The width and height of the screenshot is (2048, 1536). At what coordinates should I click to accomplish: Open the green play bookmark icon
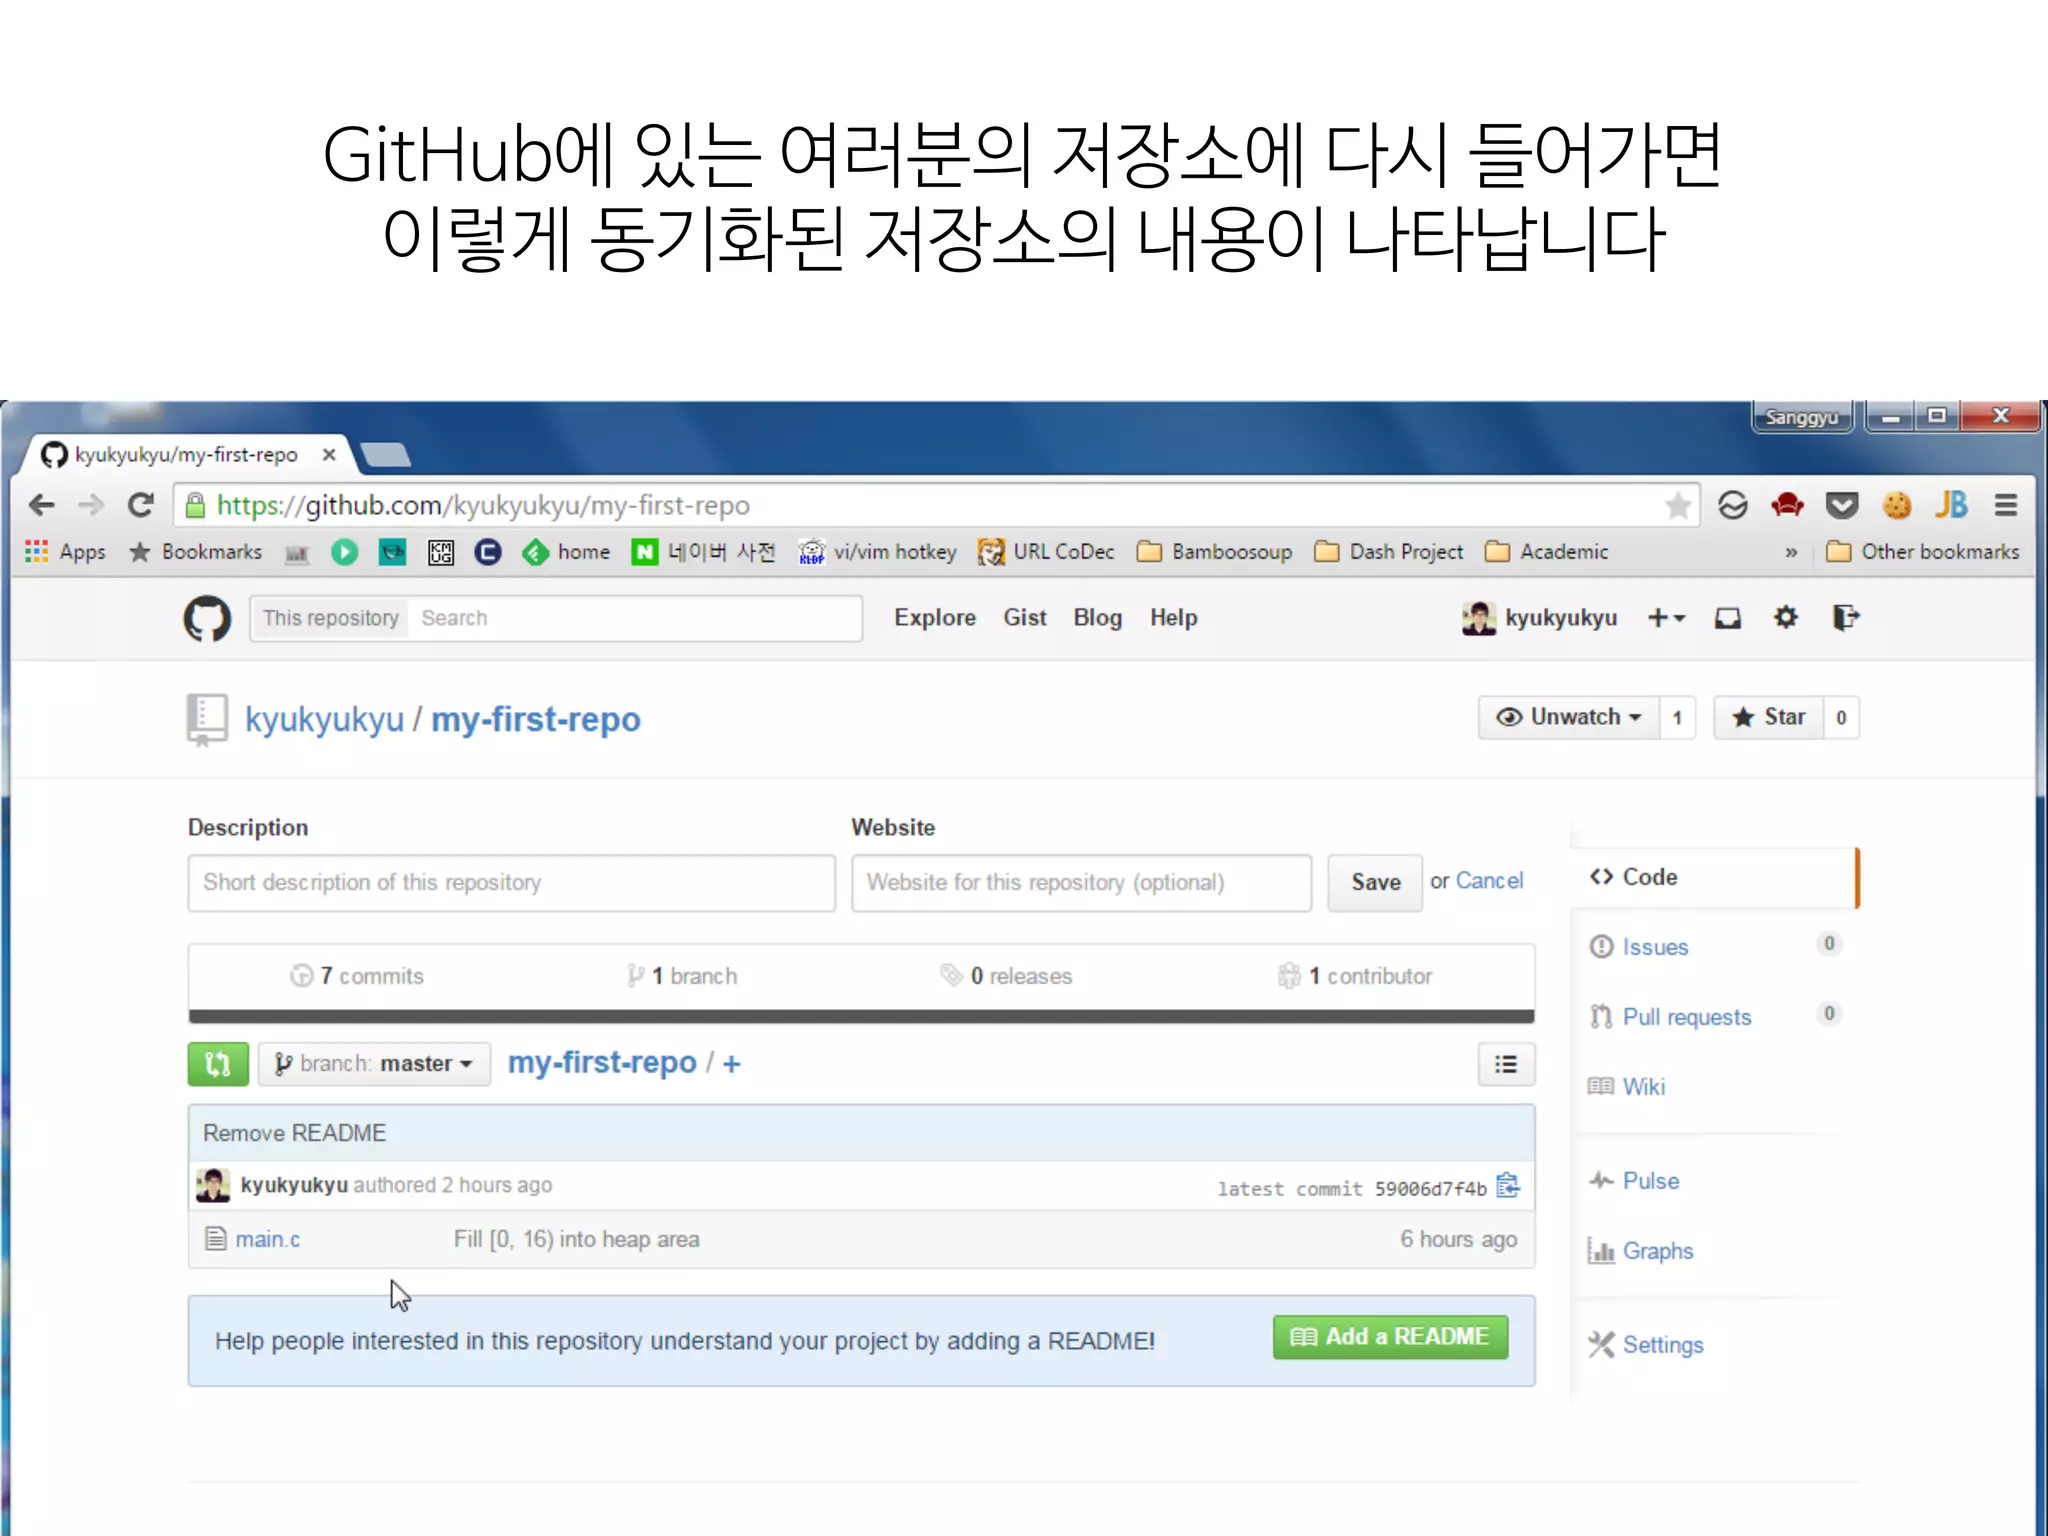(344, 552)
